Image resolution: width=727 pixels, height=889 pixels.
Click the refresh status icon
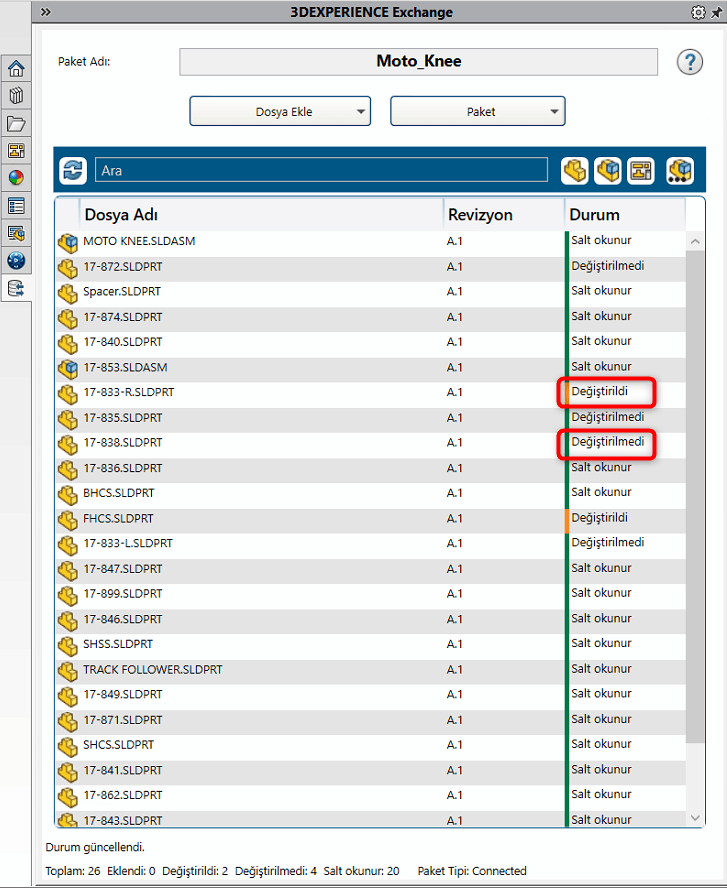click(x=73, y=170)
